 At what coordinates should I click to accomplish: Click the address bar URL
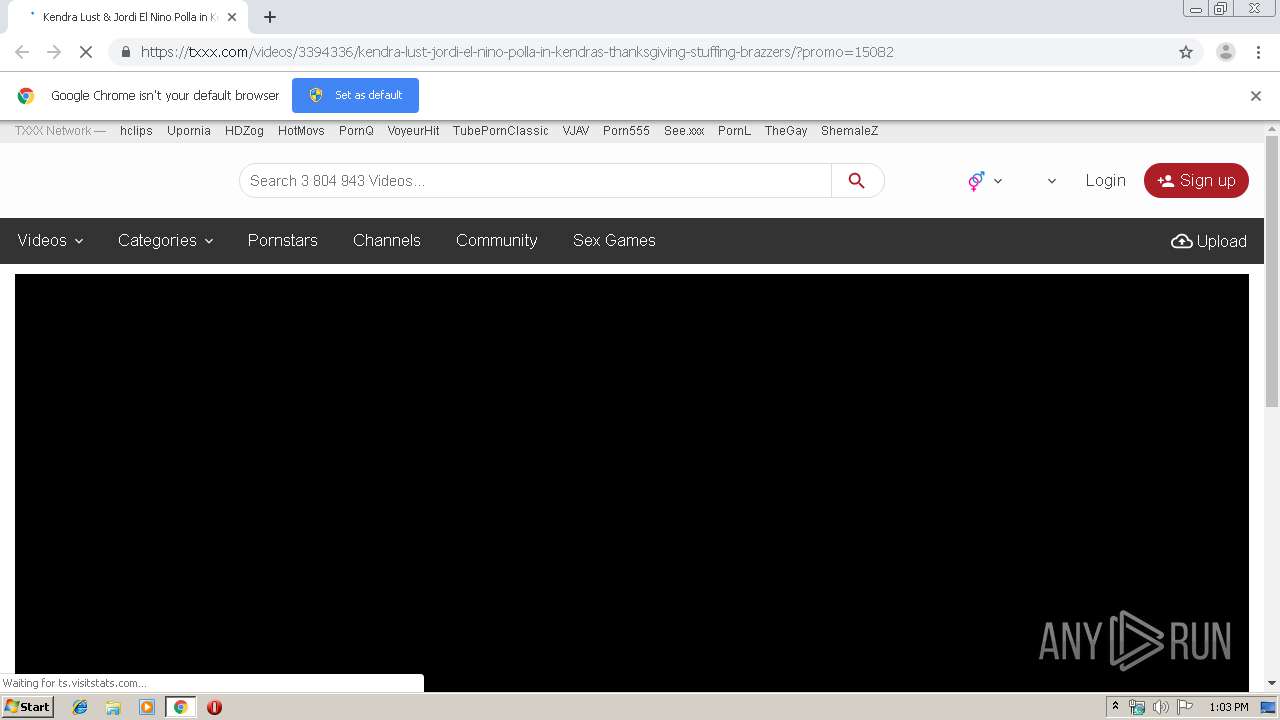click(517, 52)
